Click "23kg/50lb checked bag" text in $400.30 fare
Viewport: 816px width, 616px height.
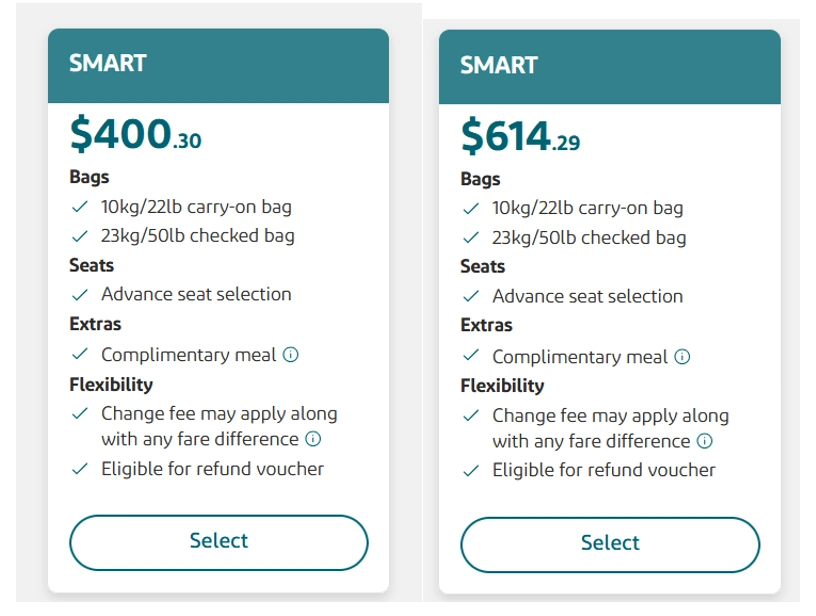197,236
